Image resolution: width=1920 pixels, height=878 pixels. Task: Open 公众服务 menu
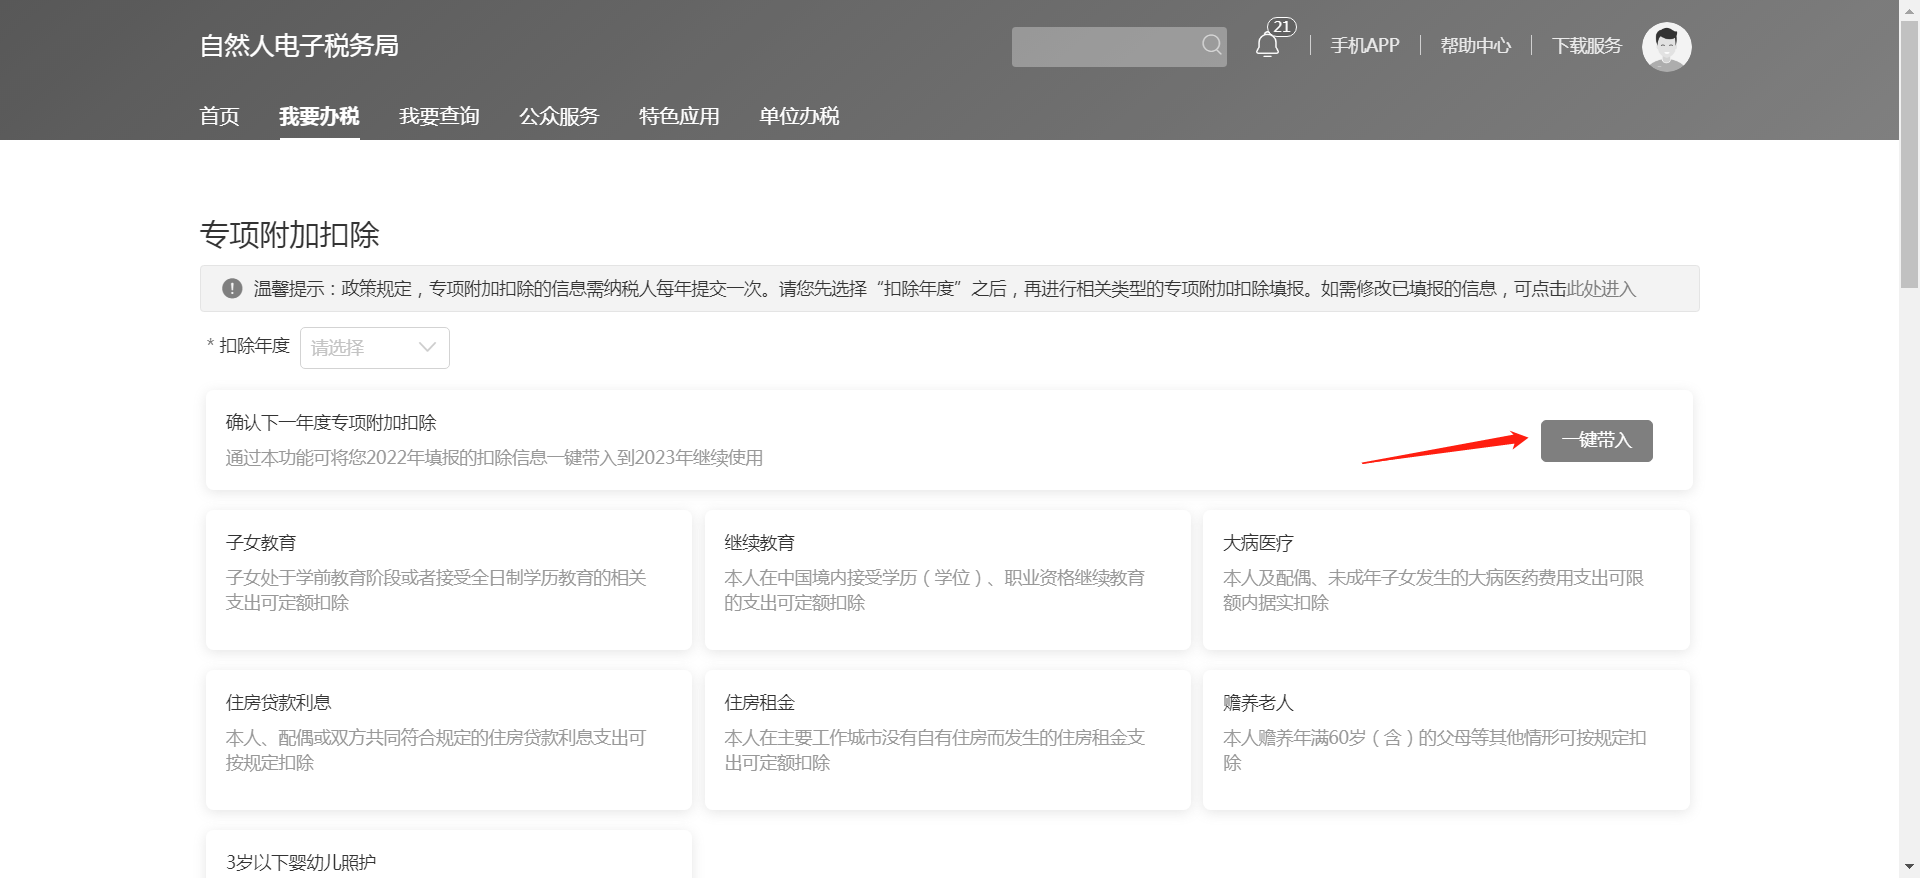click(559, 116)
